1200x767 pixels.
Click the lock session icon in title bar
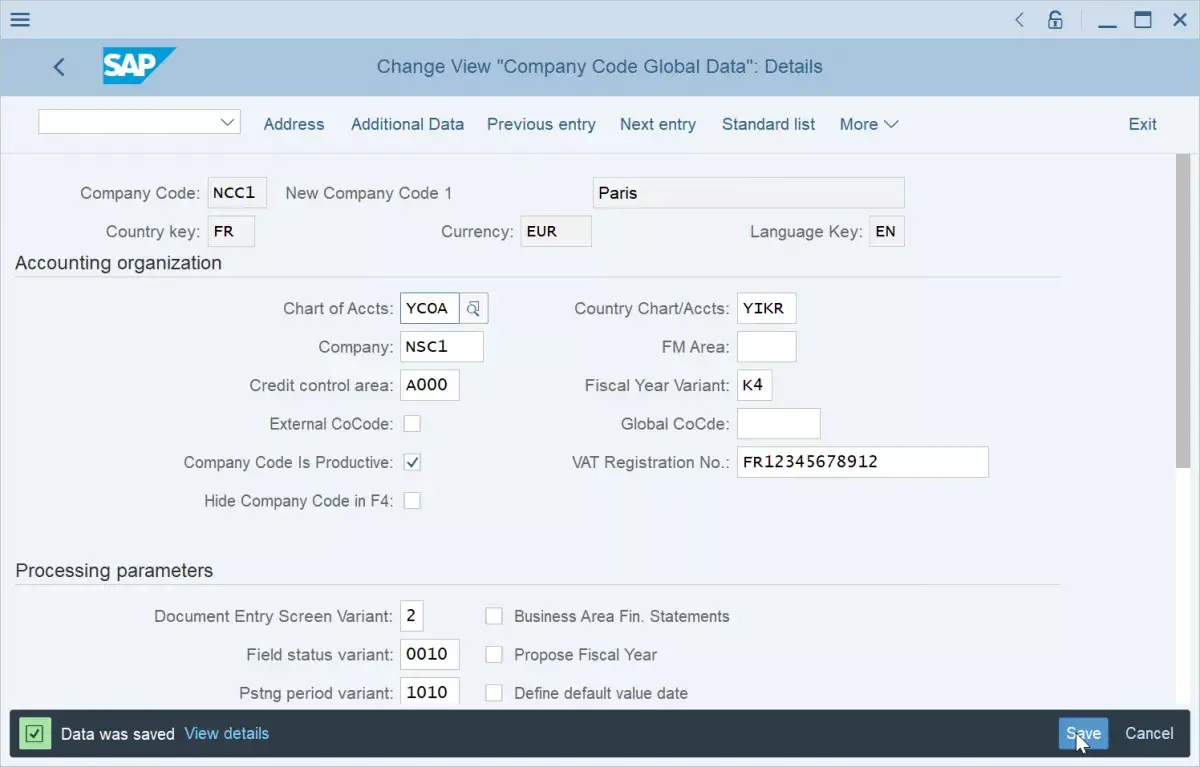click(x=1055, y=19)
